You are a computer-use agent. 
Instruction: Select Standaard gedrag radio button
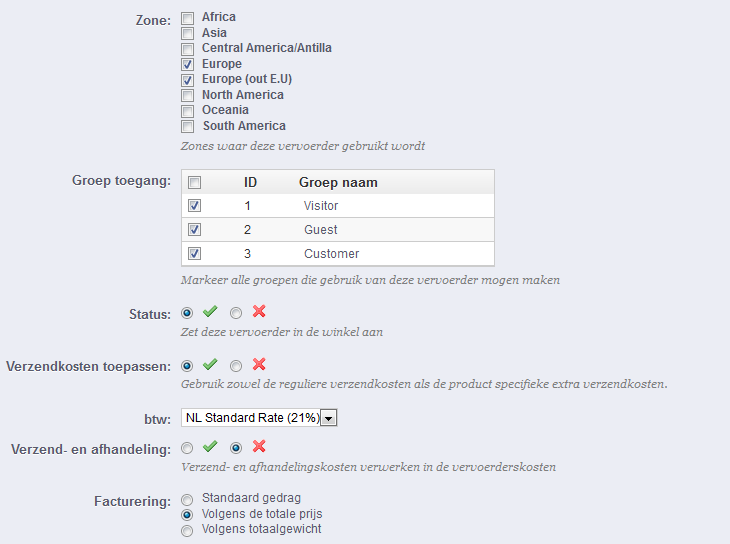[187, 499]
